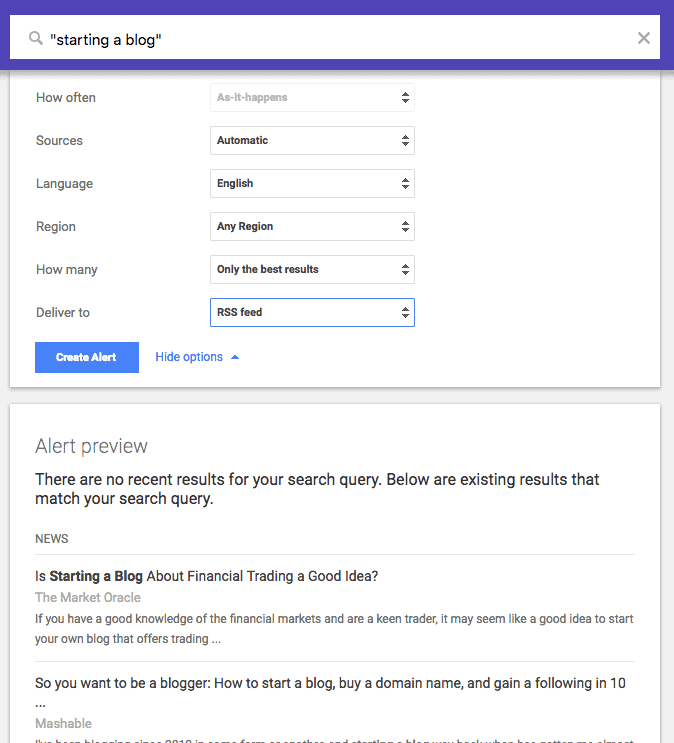Click the Create Alert button
Screen dimensions: 674x743
87,357
